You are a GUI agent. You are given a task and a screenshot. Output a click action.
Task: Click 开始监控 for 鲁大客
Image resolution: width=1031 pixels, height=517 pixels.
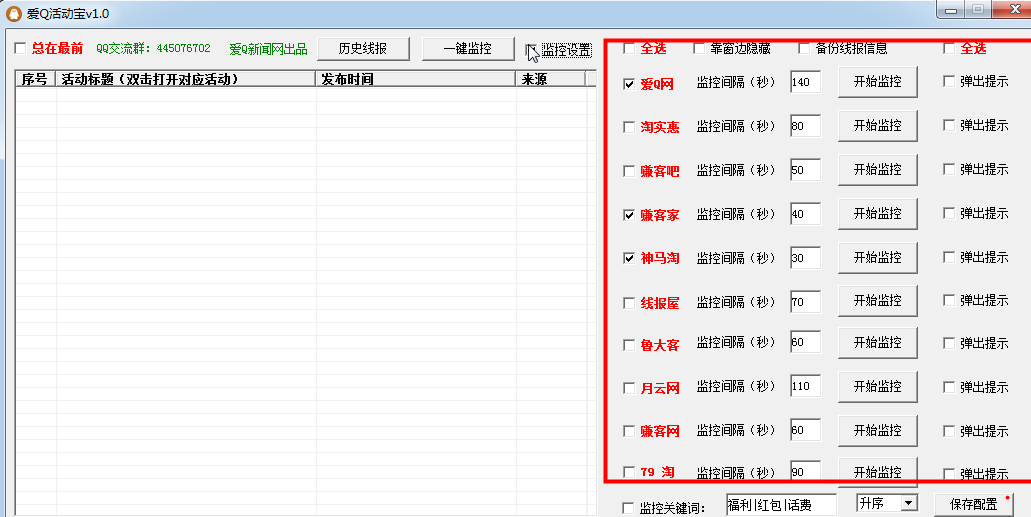pos(877,343)
